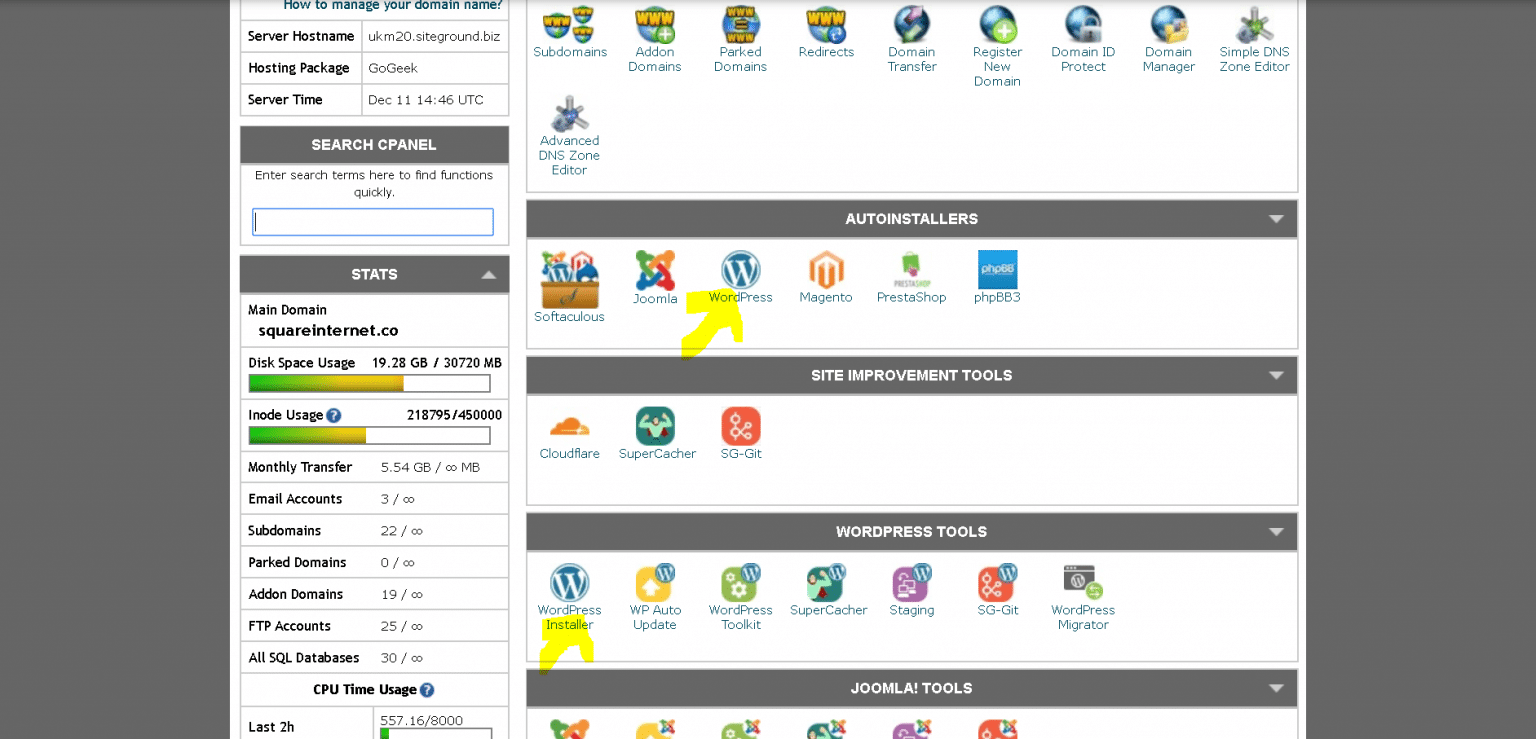Viewport: 1536px width, 739px height.
Task: Open SG-Git under WordPress Tools
Action: [x=998, y=591]
